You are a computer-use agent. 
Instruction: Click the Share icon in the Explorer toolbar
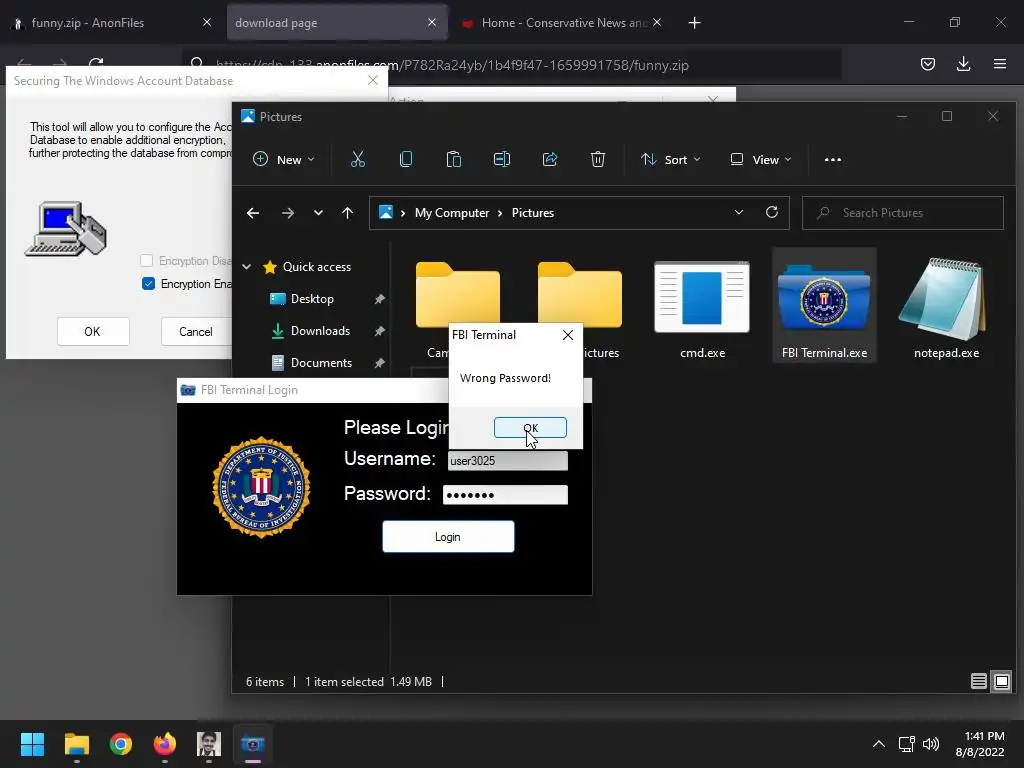point(550,159)
